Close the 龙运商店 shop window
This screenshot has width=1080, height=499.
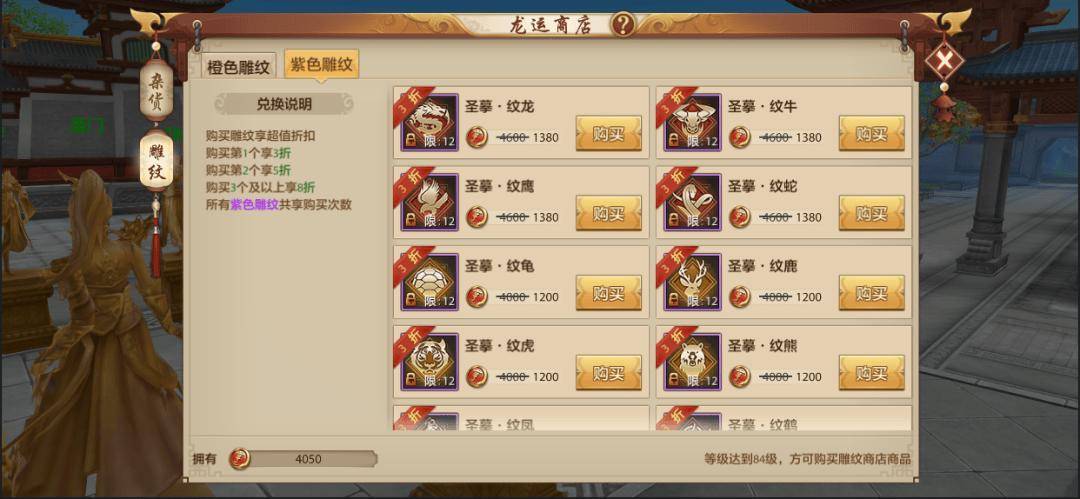point(944,60)
